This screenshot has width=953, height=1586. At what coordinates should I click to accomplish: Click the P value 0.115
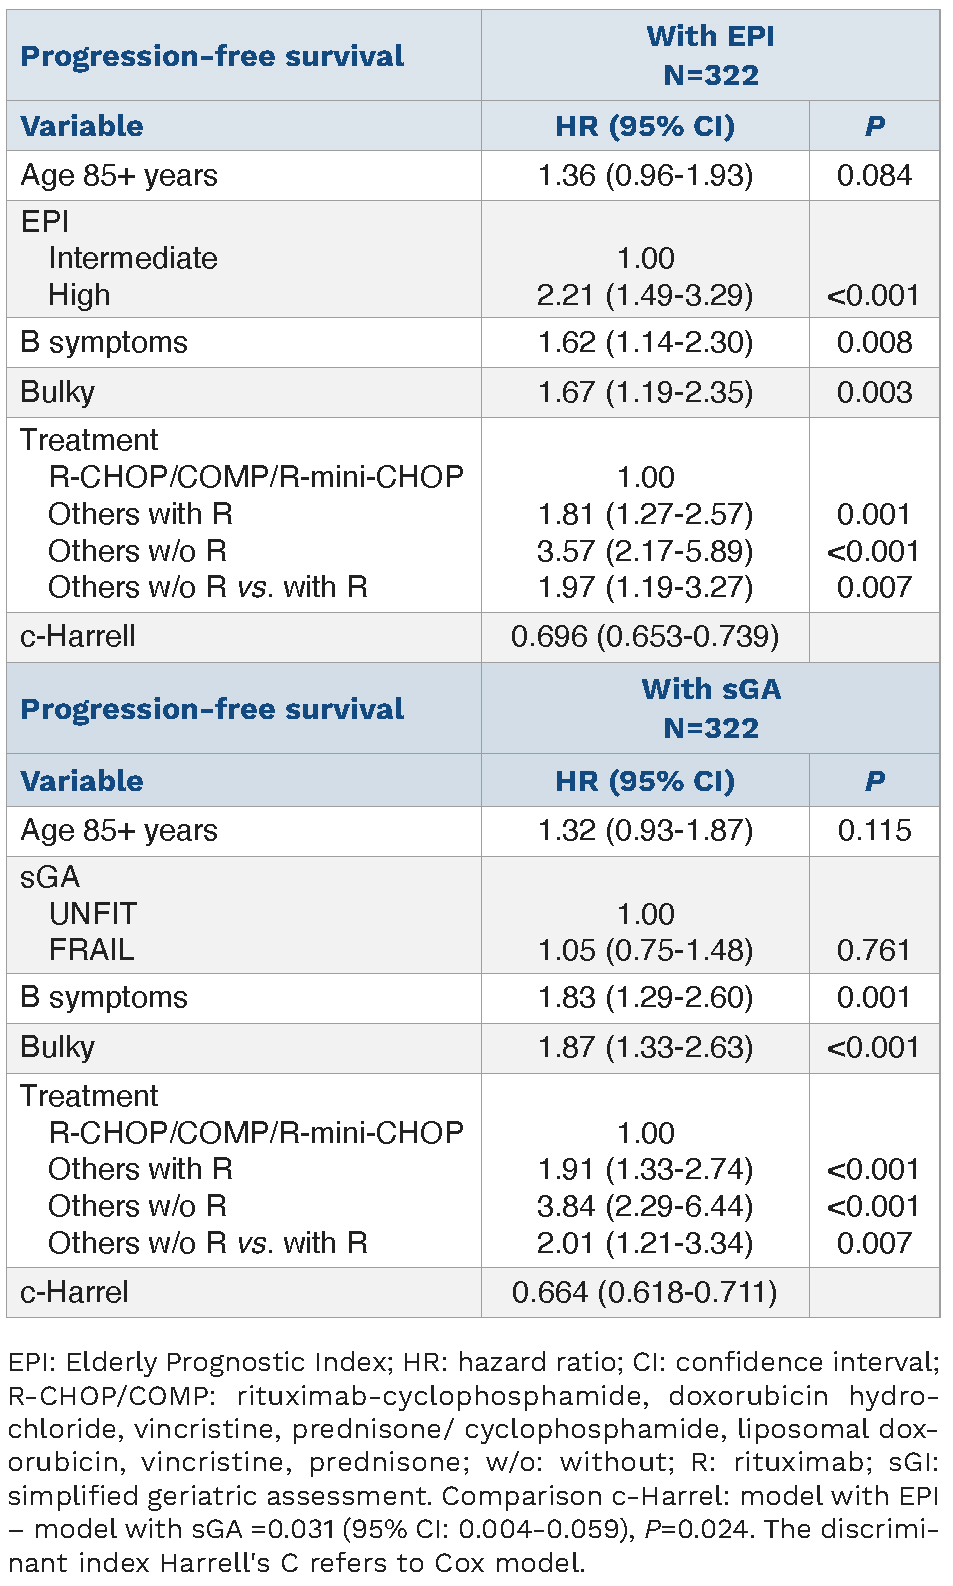coord(874,831)
